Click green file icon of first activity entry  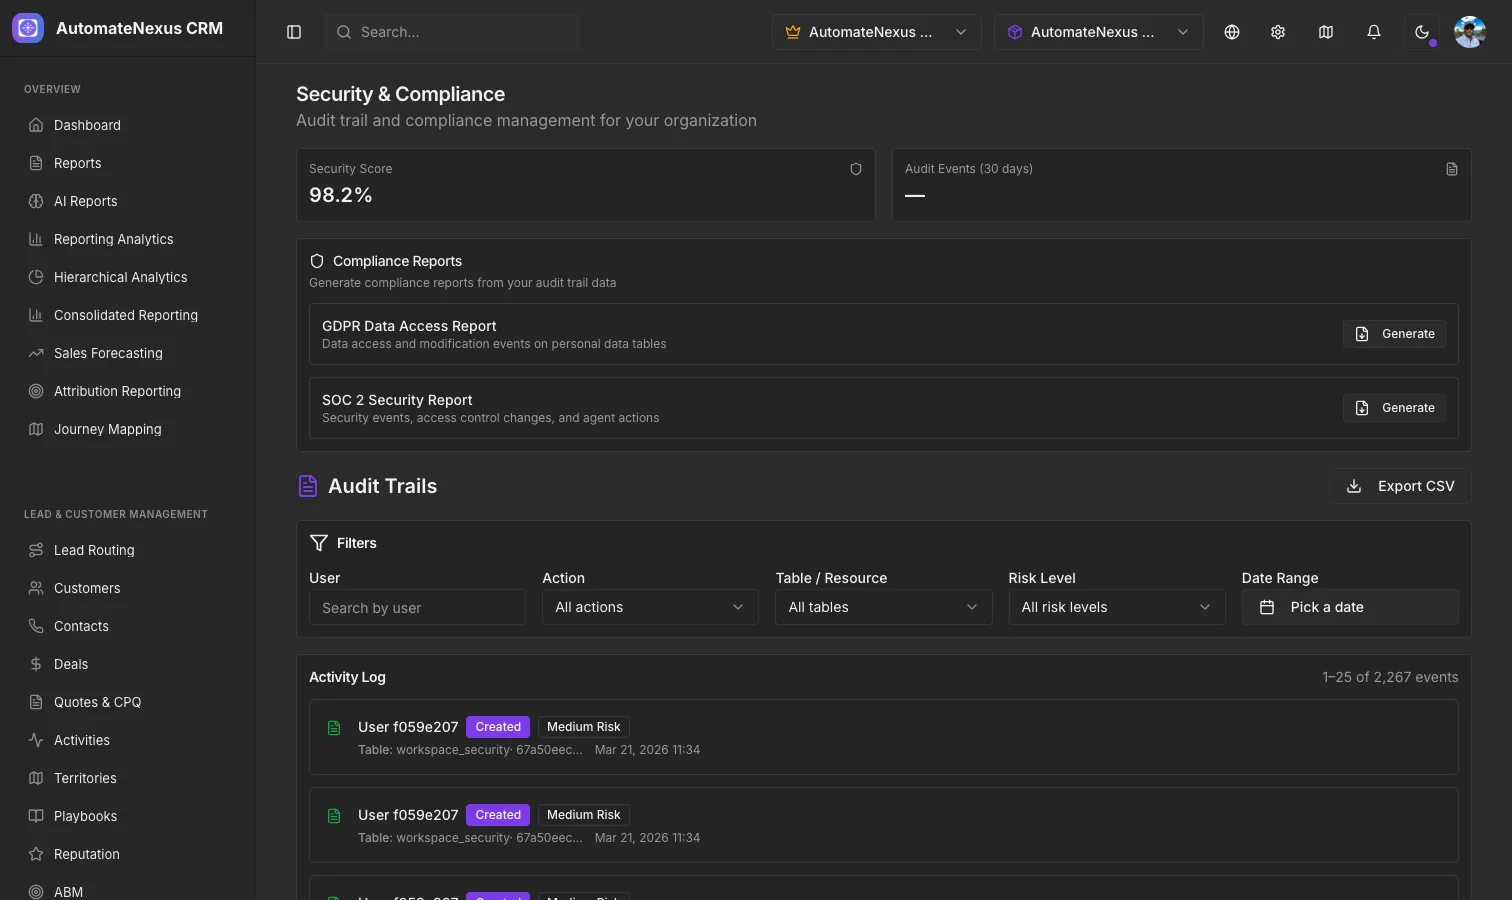pyautogui.click(x=335, y=728)
